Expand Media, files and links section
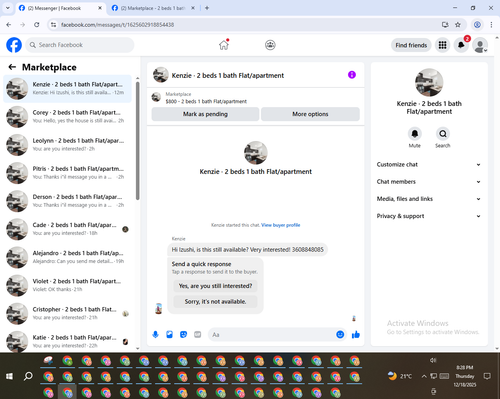 click(x=429, y=199)
